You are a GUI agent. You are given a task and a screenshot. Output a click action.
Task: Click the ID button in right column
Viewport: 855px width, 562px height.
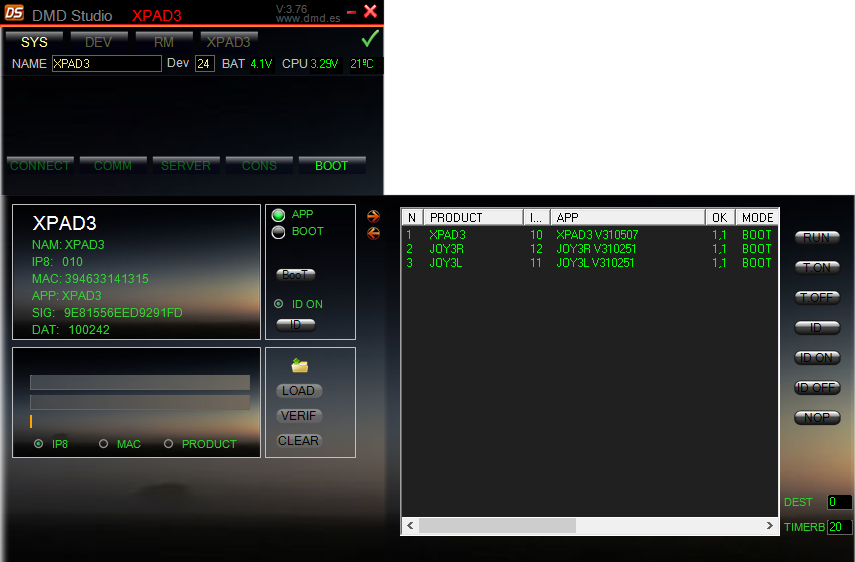click(817, 328)
